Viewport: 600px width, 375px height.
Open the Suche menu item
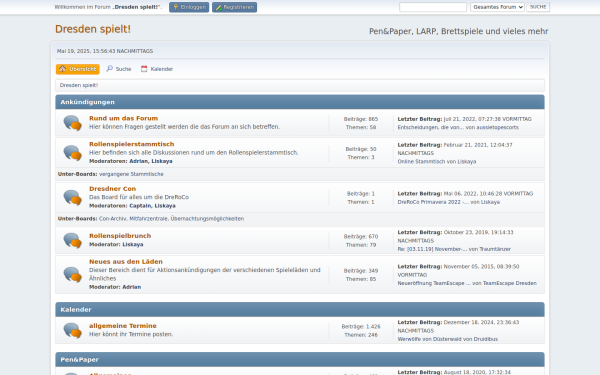119,69
